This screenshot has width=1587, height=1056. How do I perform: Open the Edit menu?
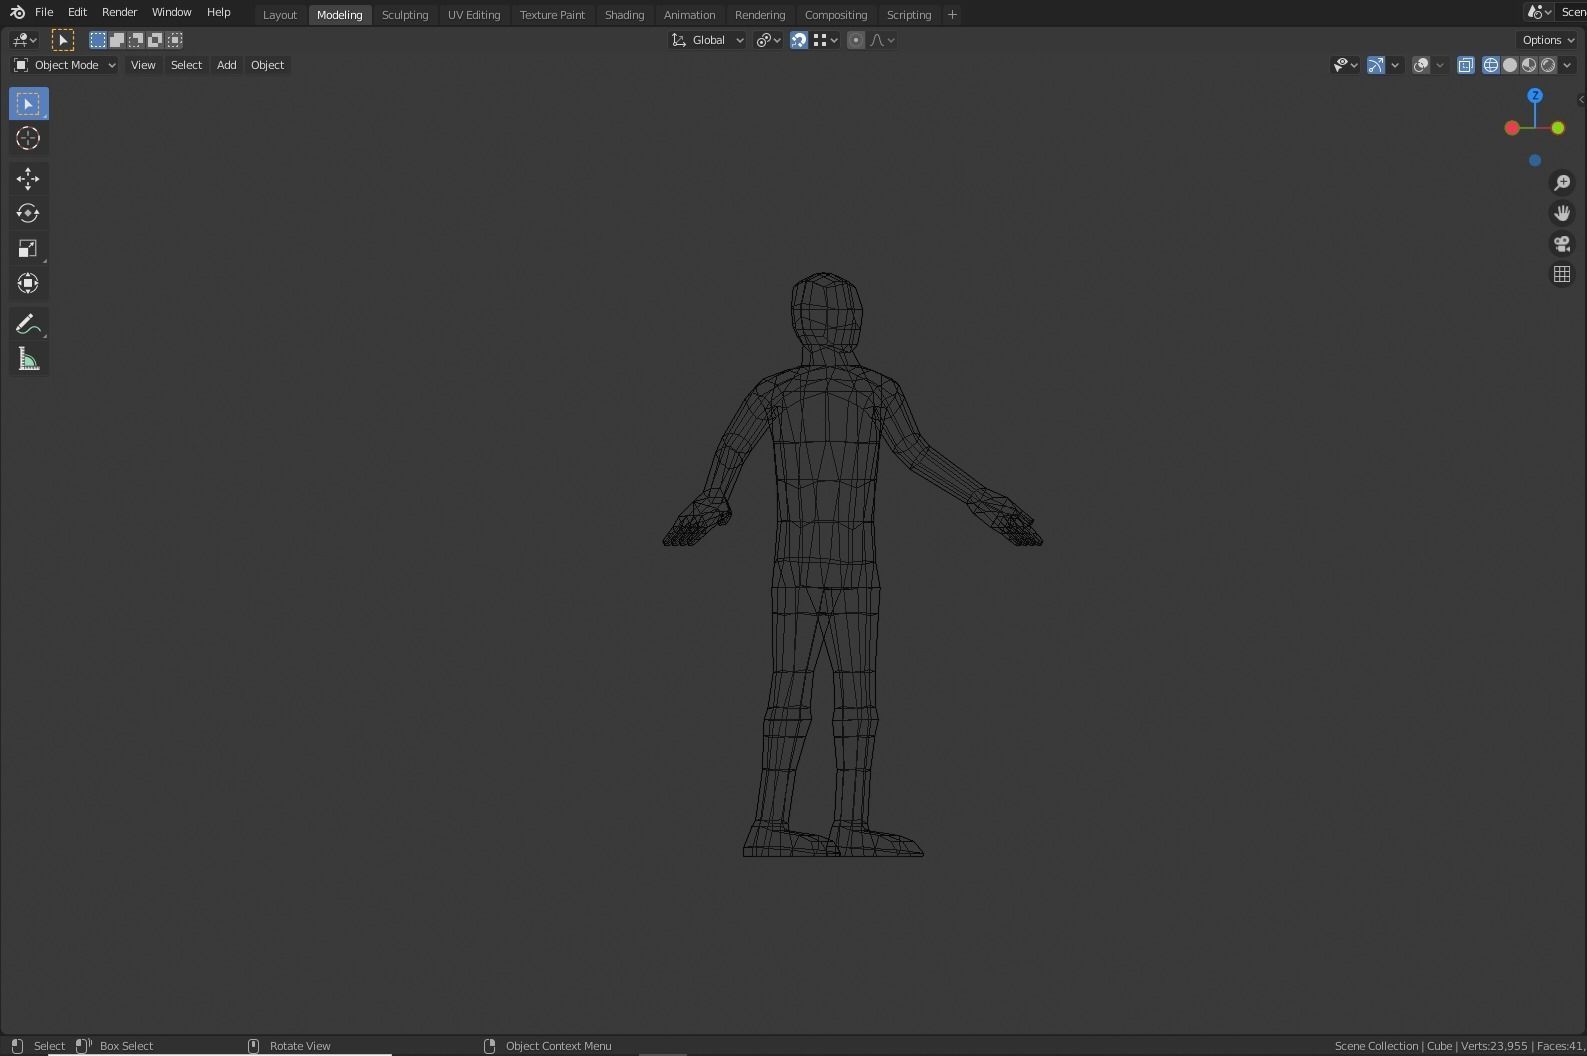(77, 12)
